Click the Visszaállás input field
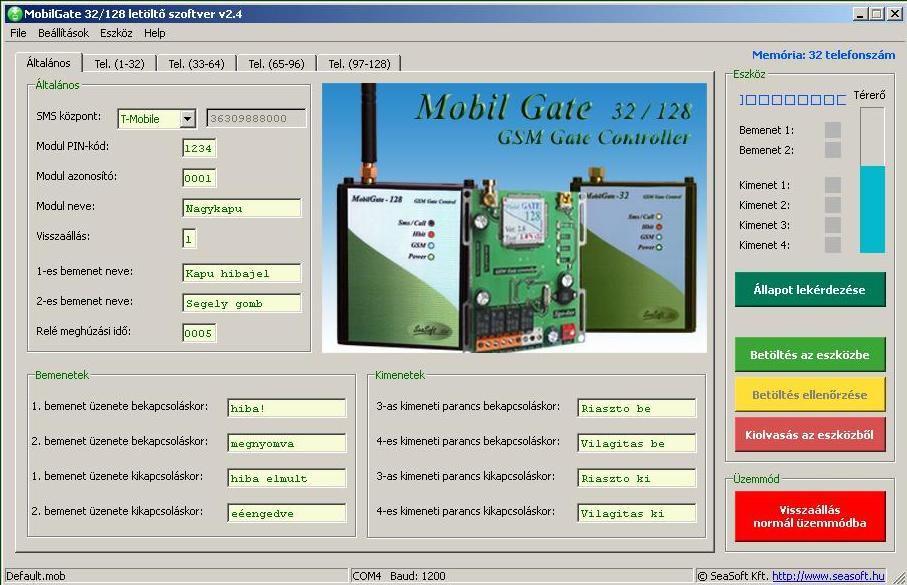The image size is (907, 585). 189,238
